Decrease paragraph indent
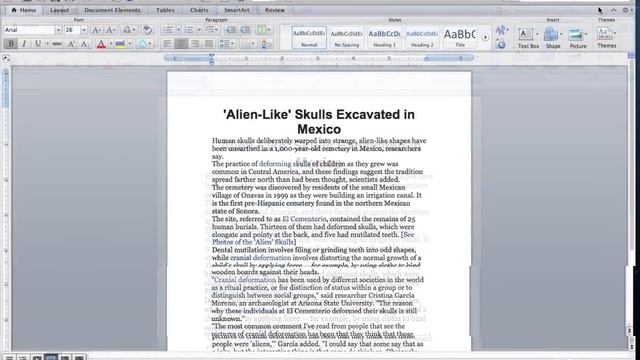Image resolution: width=640 pixels, height=360 pixels. point(231,30)
